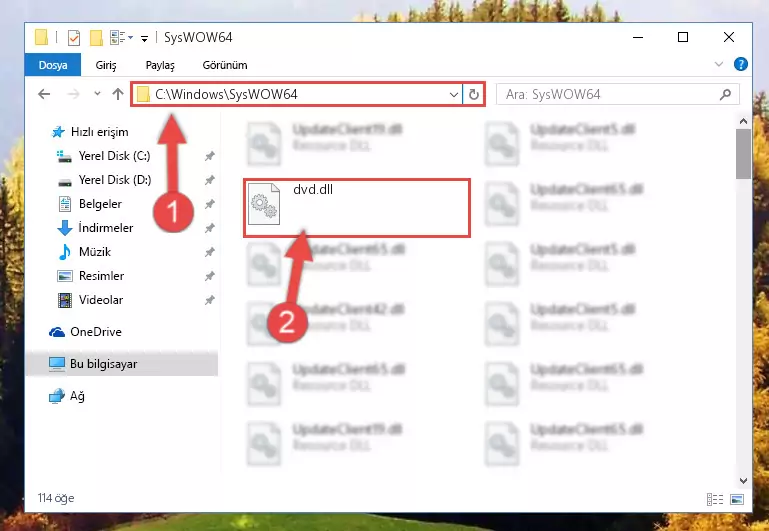Go back with the left arrow
This screenshot has height=531, width=769.
coord(44,94)
